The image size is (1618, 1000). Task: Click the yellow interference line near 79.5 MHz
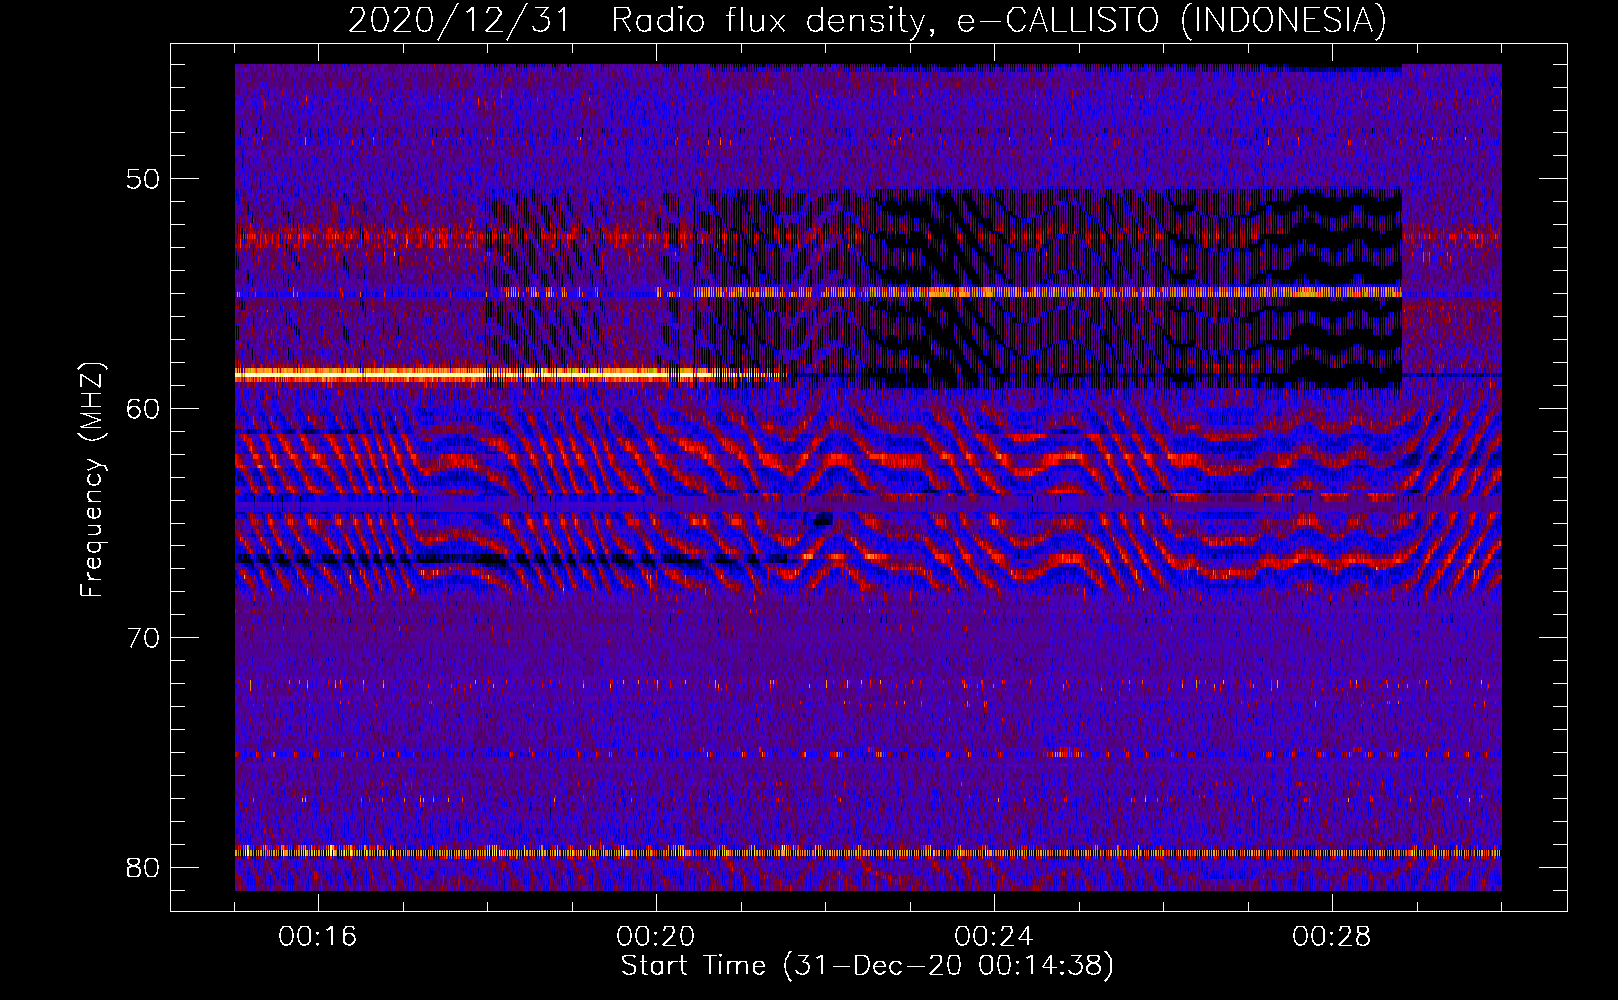(868, 853)
